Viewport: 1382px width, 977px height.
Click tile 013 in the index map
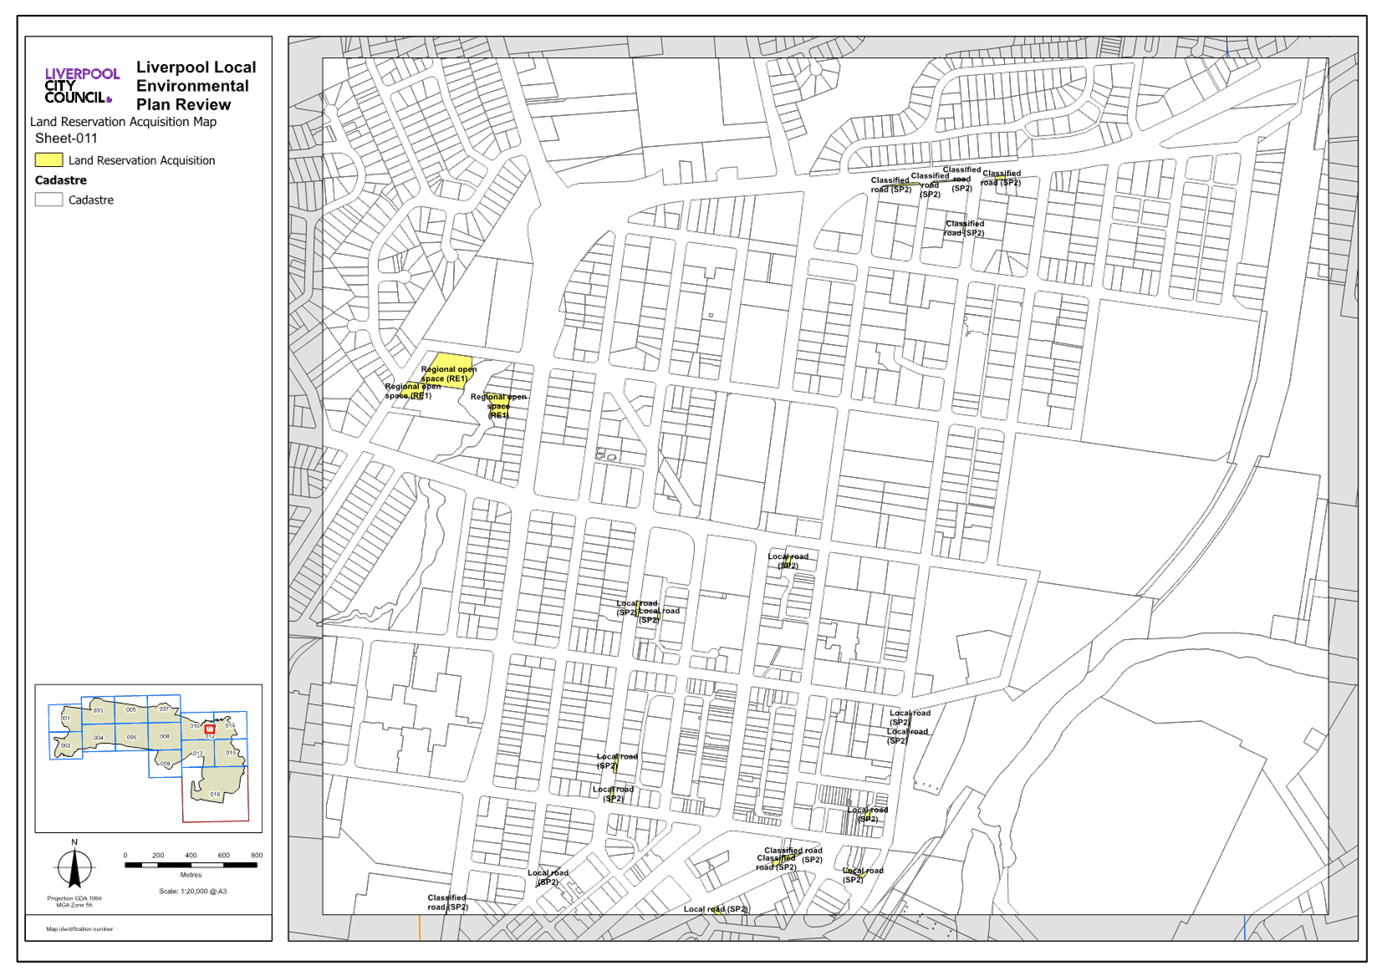198,754
